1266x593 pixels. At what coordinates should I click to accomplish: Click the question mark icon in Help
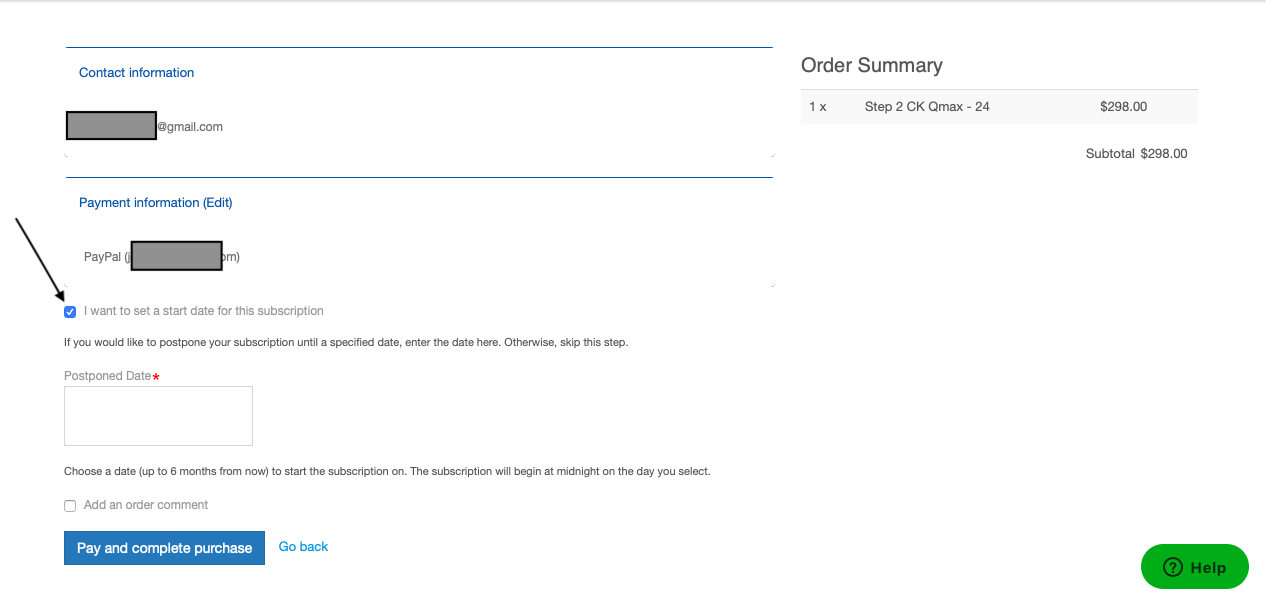(x=1173, y=567)
